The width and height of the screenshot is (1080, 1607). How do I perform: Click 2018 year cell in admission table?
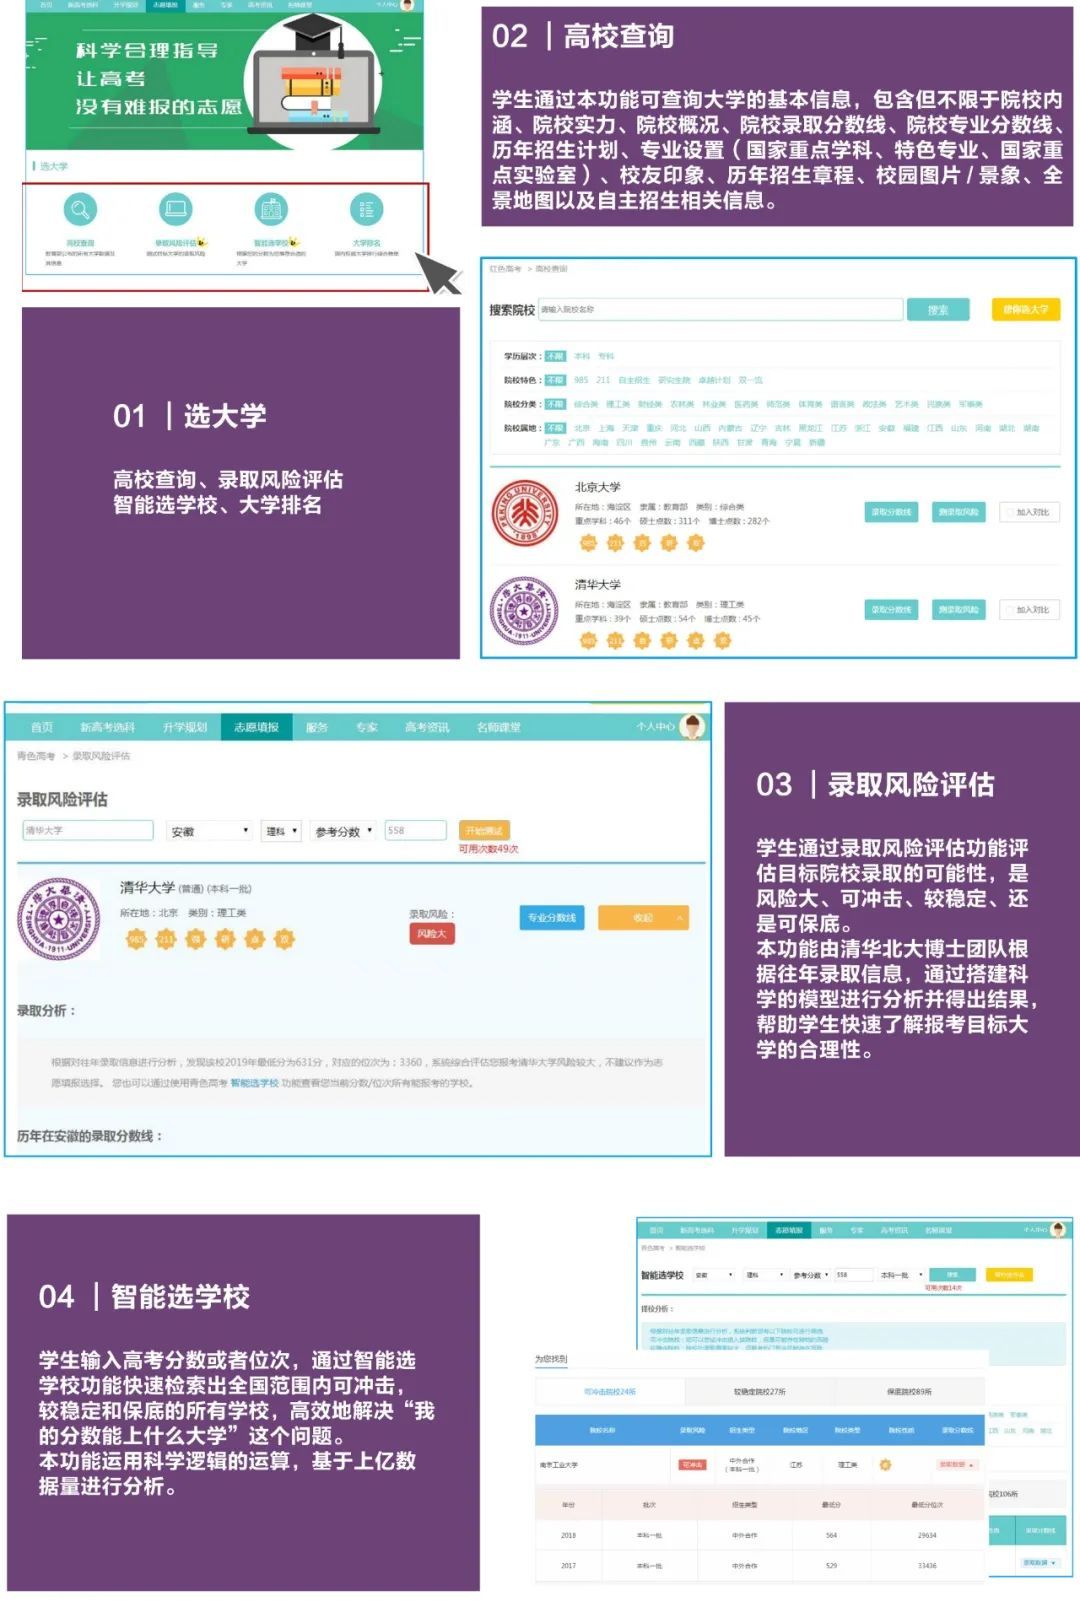(568, 1534)
